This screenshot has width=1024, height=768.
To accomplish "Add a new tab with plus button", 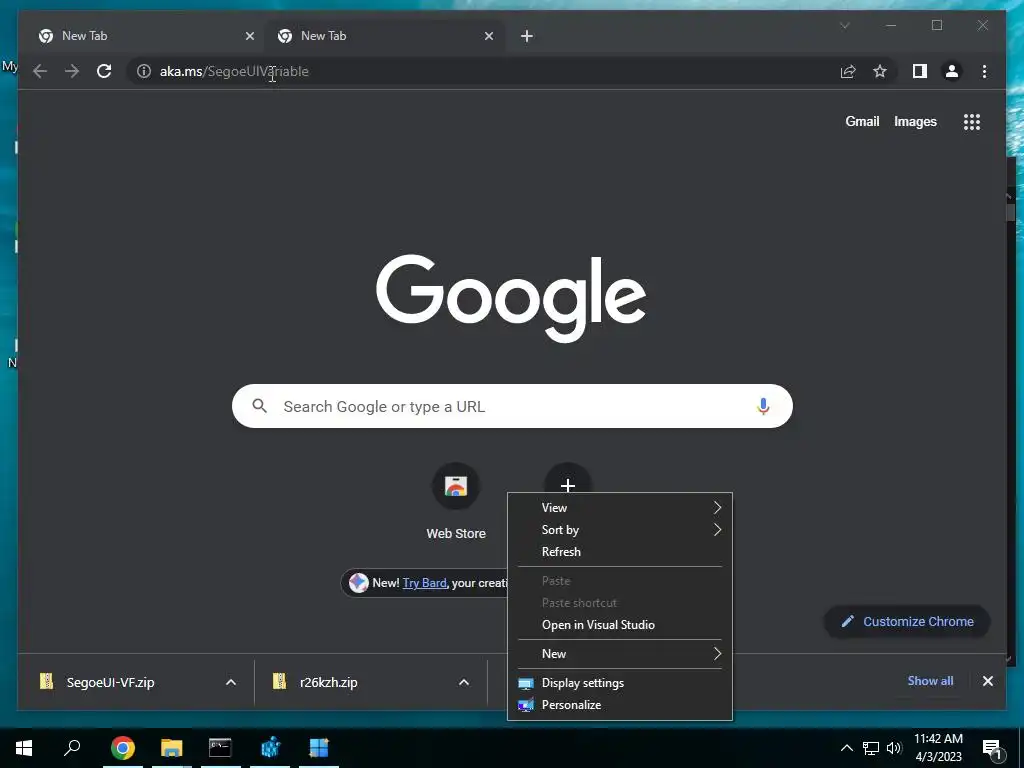I will (x=527, y=36).
